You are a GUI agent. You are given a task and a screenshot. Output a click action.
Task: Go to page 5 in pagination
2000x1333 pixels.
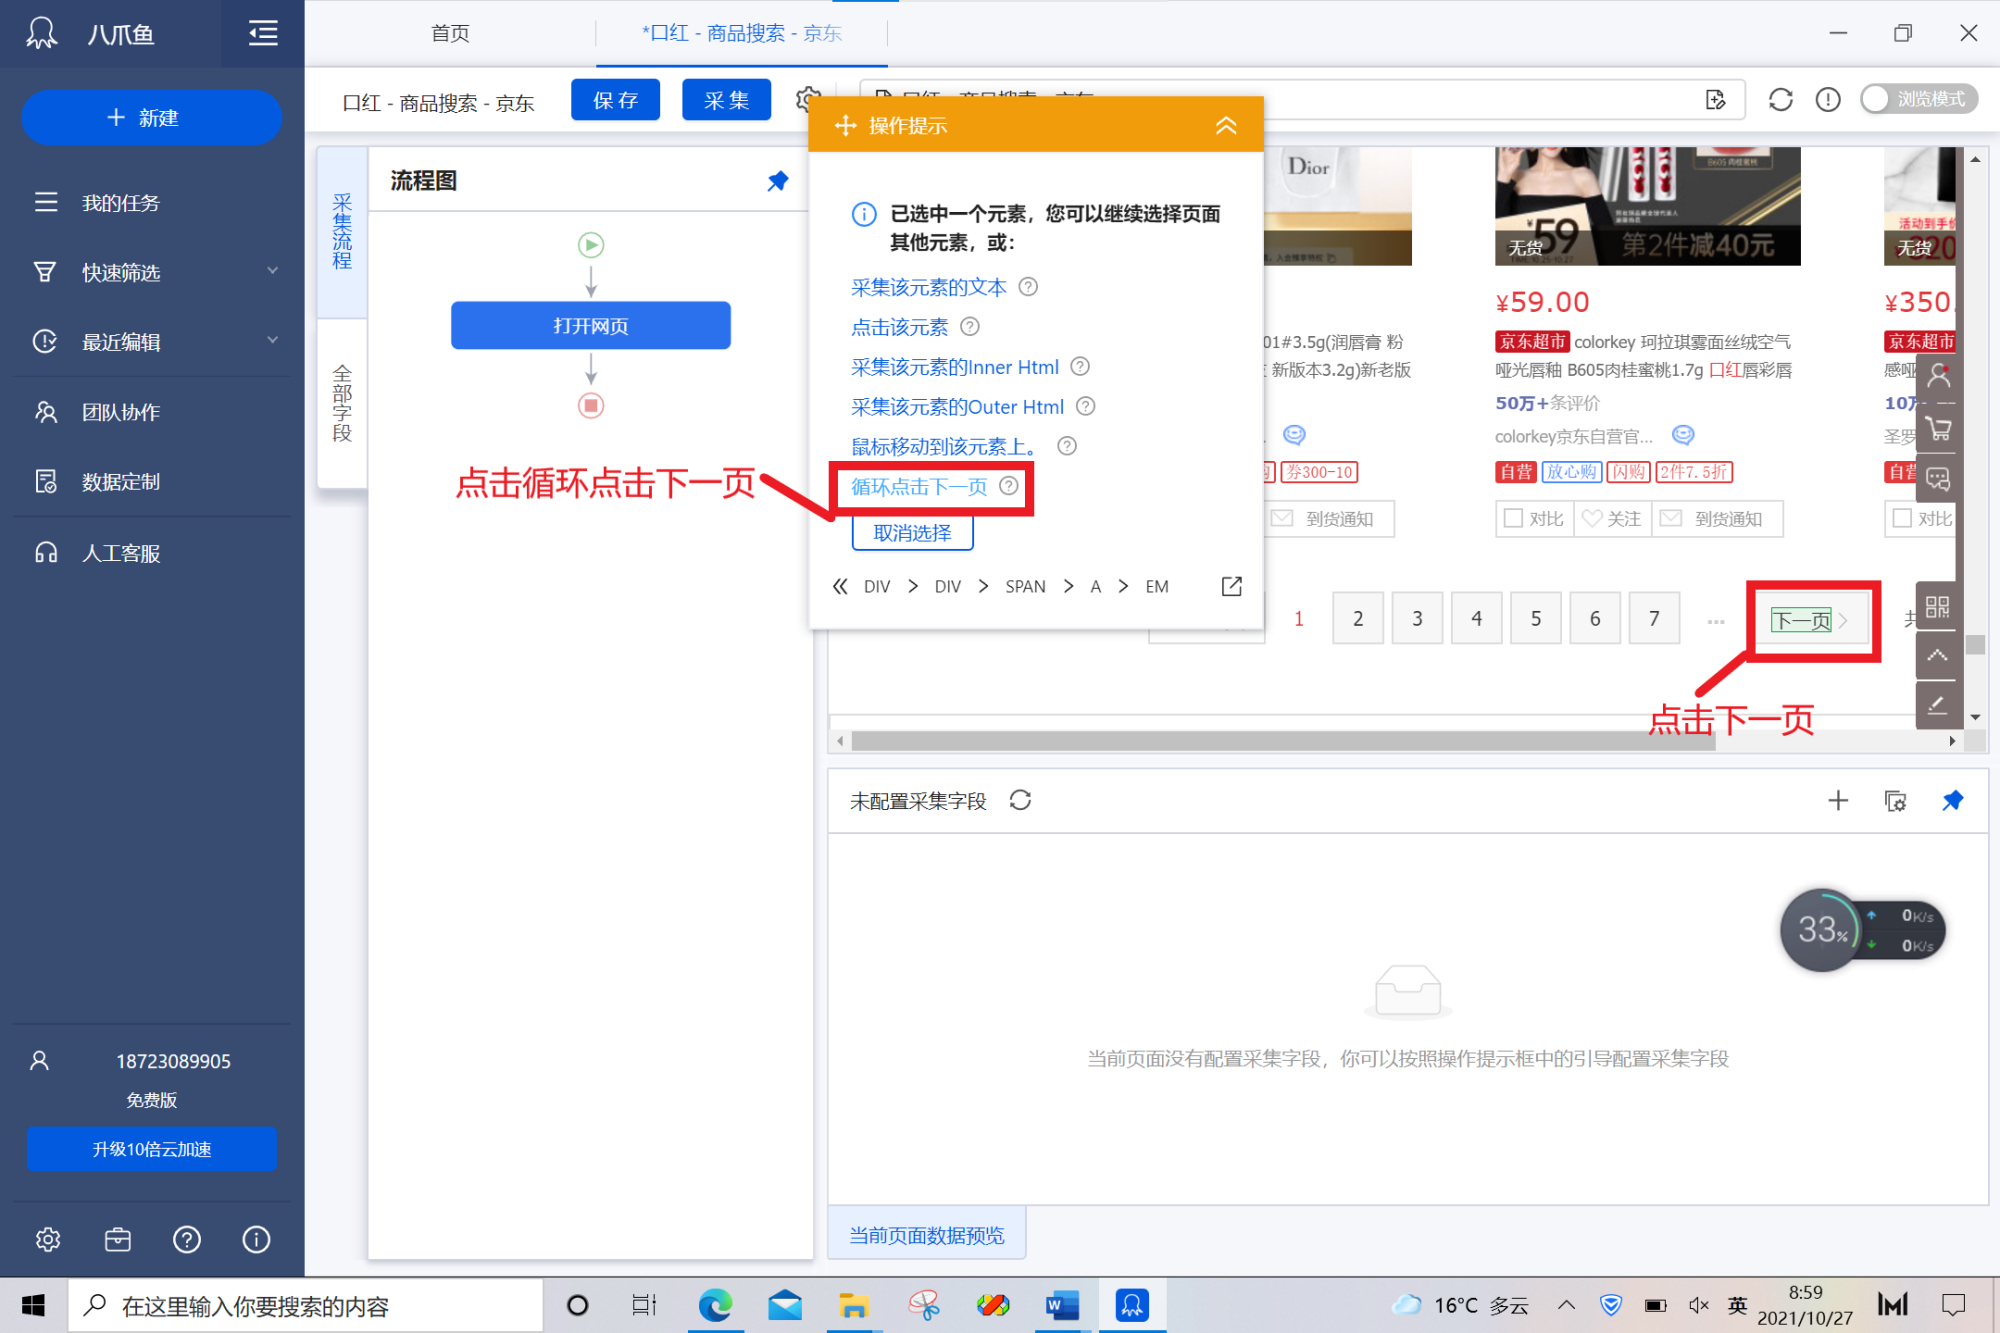click(1536, 618)
